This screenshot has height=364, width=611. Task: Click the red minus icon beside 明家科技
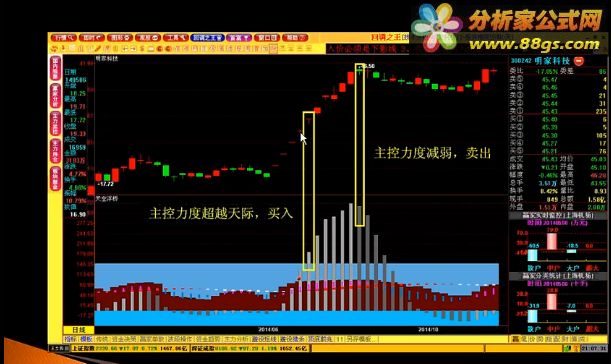[x=579, y=61]
